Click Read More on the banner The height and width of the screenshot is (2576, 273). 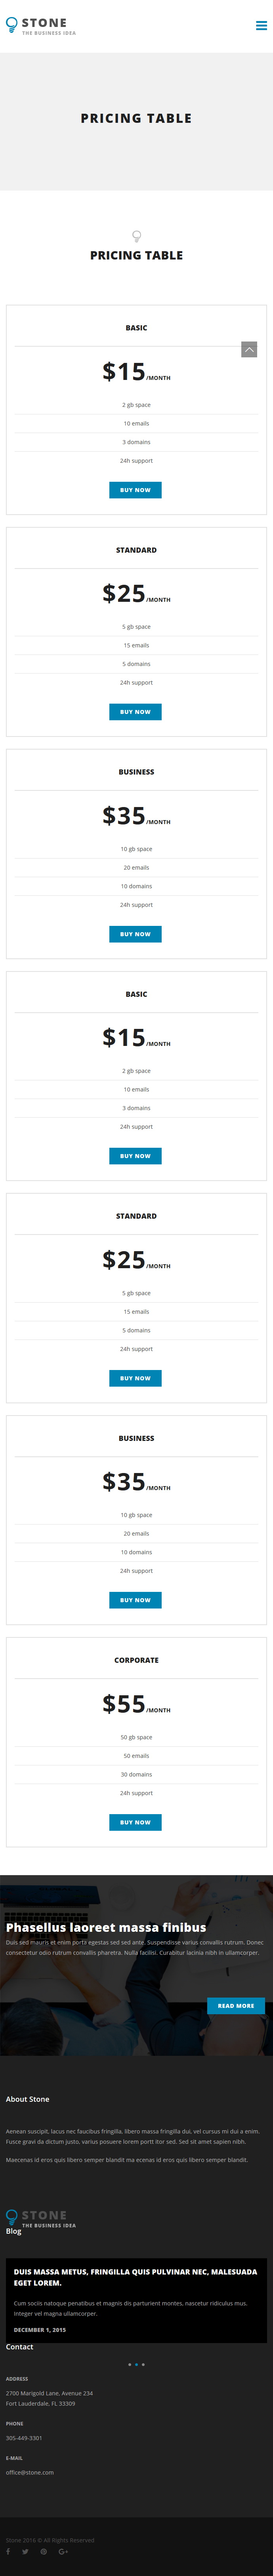pyautogui.click(x=236, y=2006)
